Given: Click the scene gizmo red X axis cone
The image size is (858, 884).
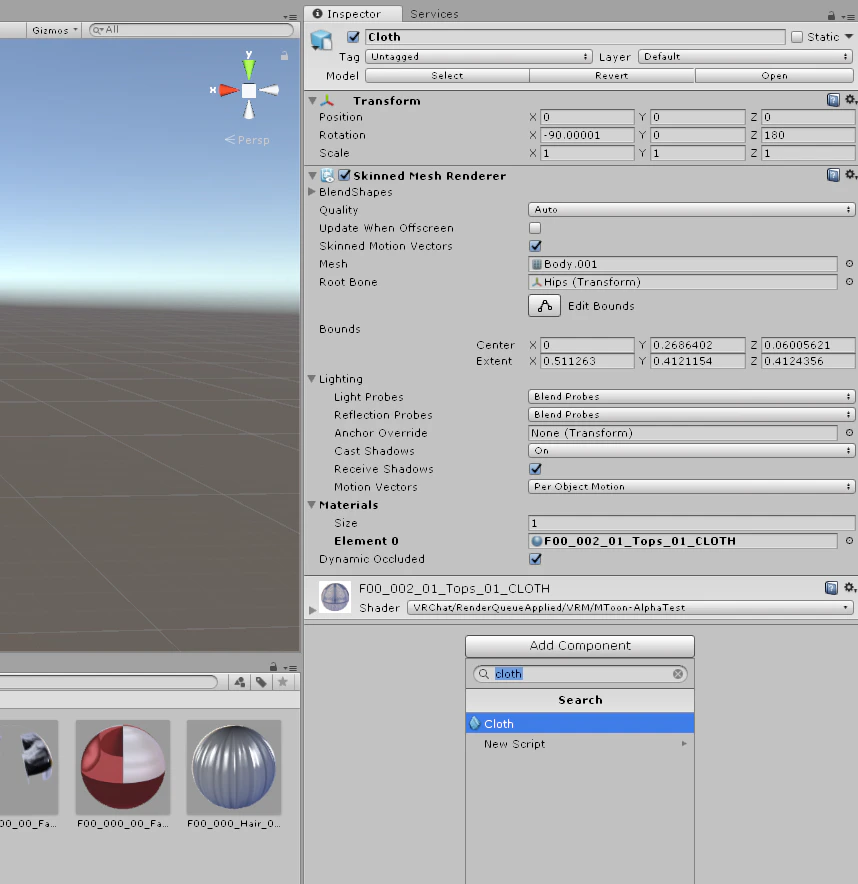Looking at the screenshot, I should point(228,90).
